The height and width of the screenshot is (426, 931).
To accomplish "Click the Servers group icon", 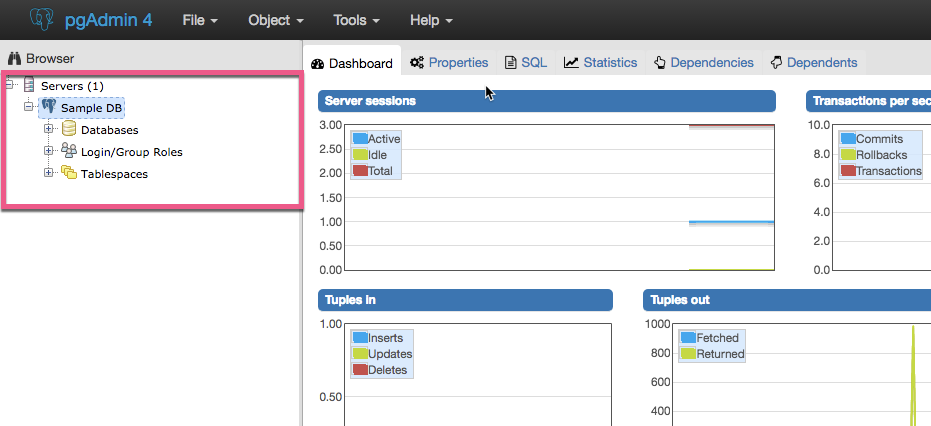I will 30,86.
